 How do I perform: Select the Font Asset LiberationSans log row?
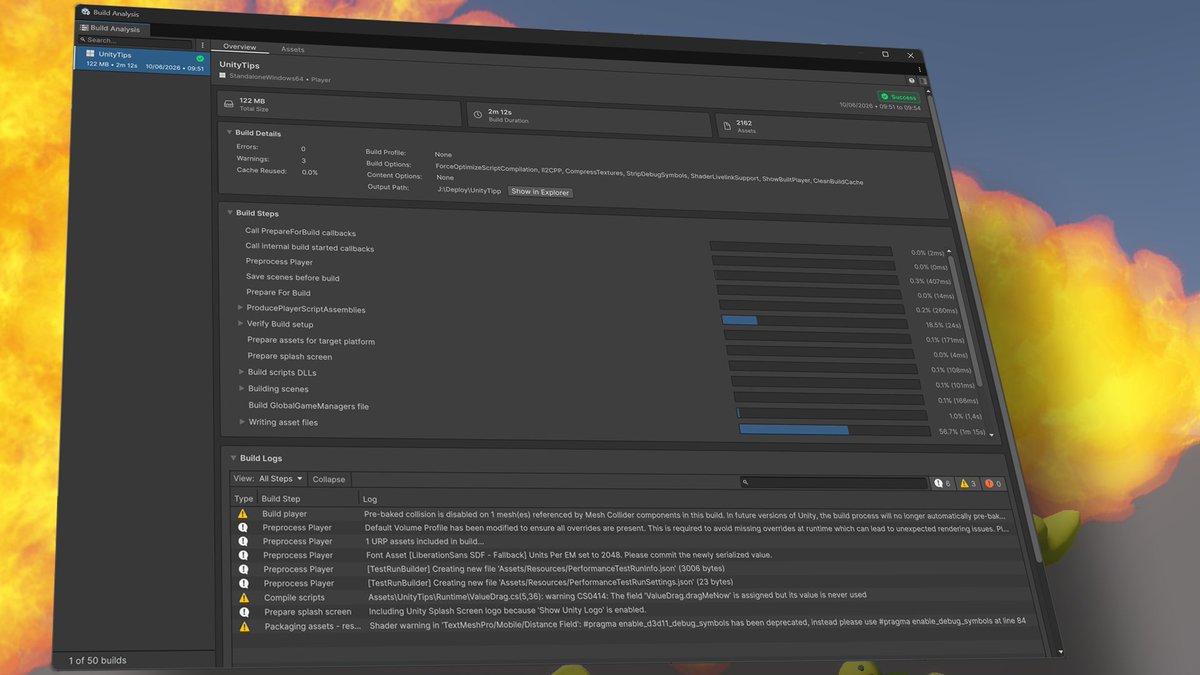pos(629,555)
